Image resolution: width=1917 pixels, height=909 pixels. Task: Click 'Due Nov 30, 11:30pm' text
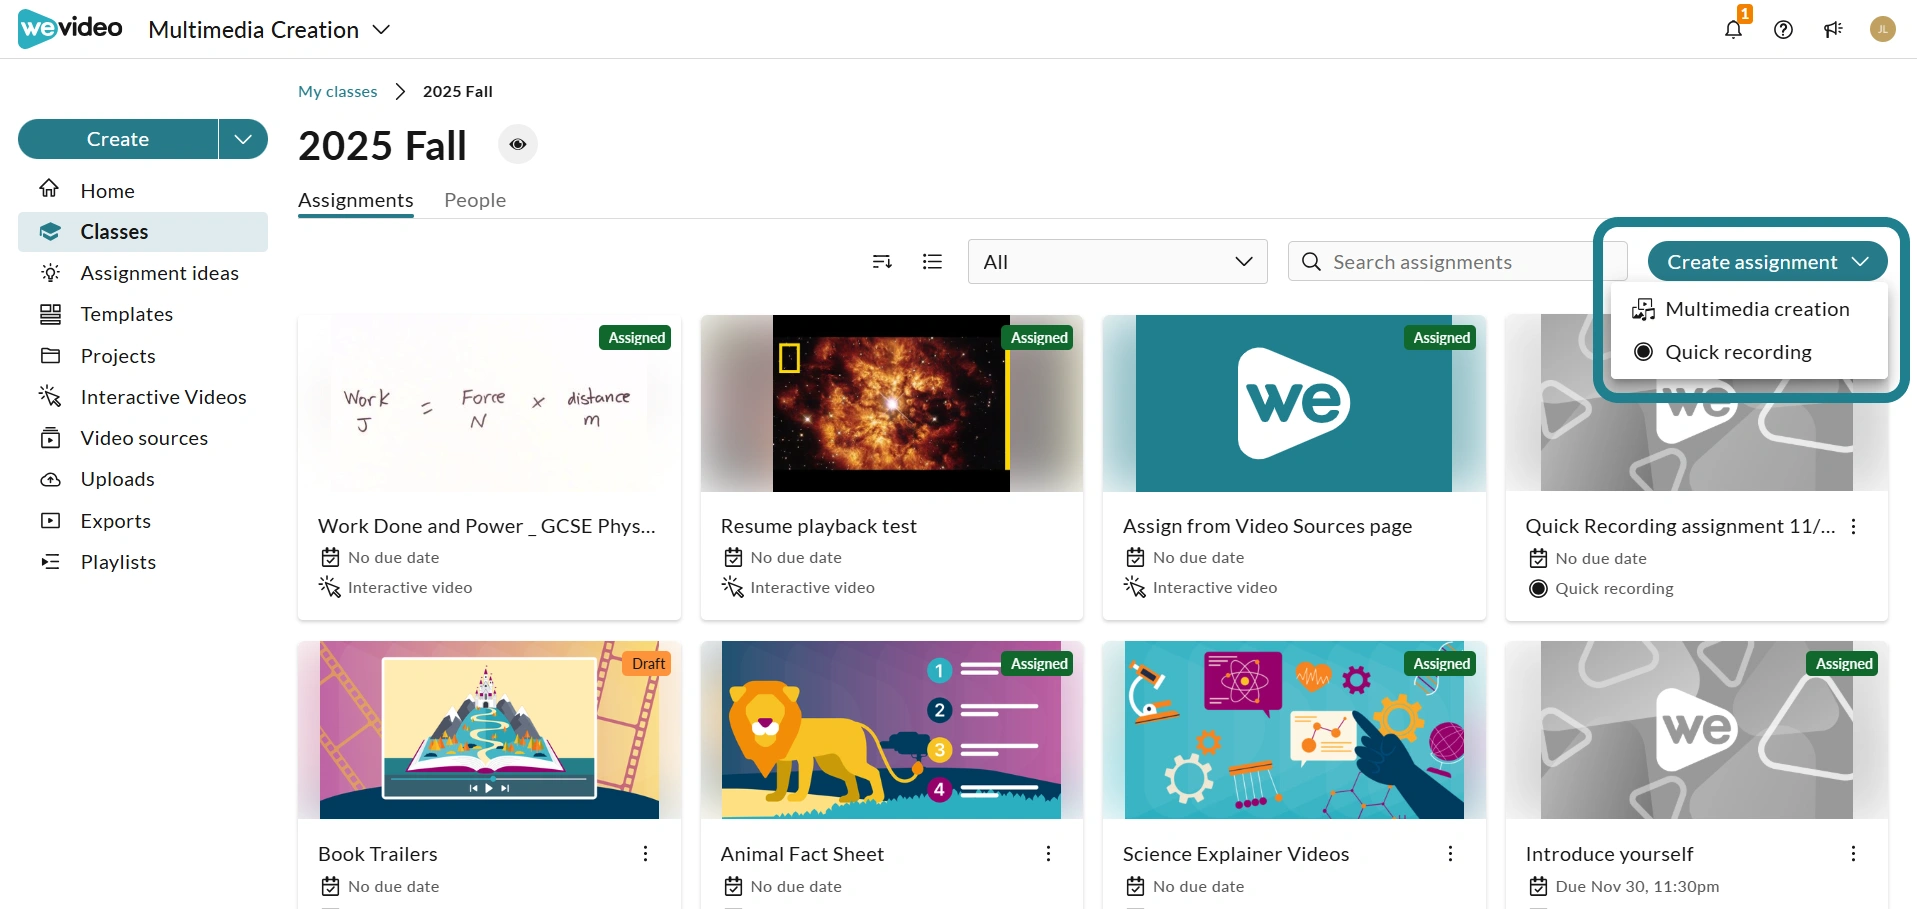(x=1638, y=886)
